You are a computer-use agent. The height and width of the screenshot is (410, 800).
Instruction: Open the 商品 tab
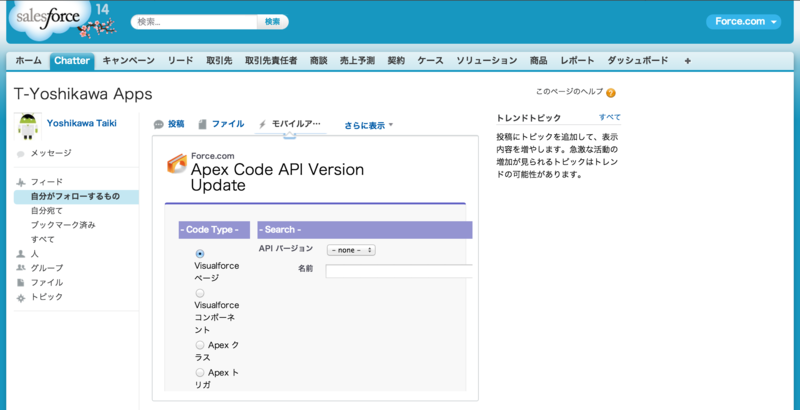point(538,60)
